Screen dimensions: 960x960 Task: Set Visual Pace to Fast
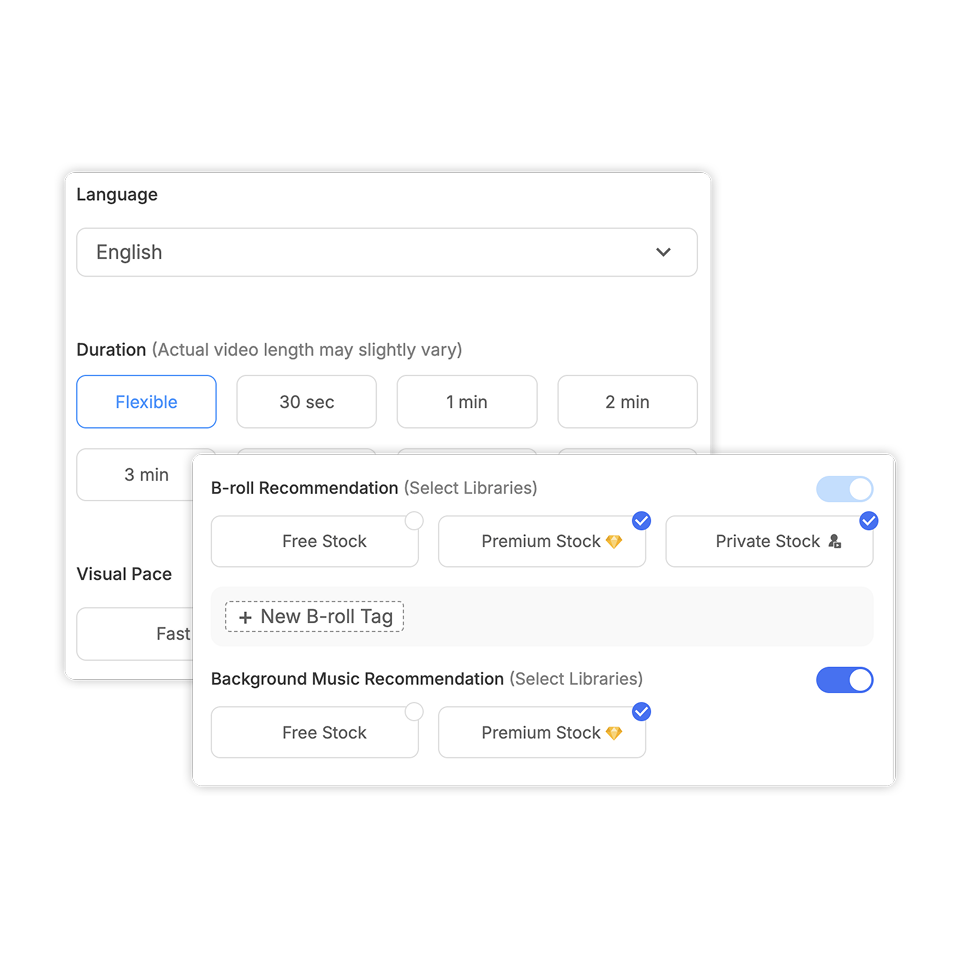pos(173,633)
